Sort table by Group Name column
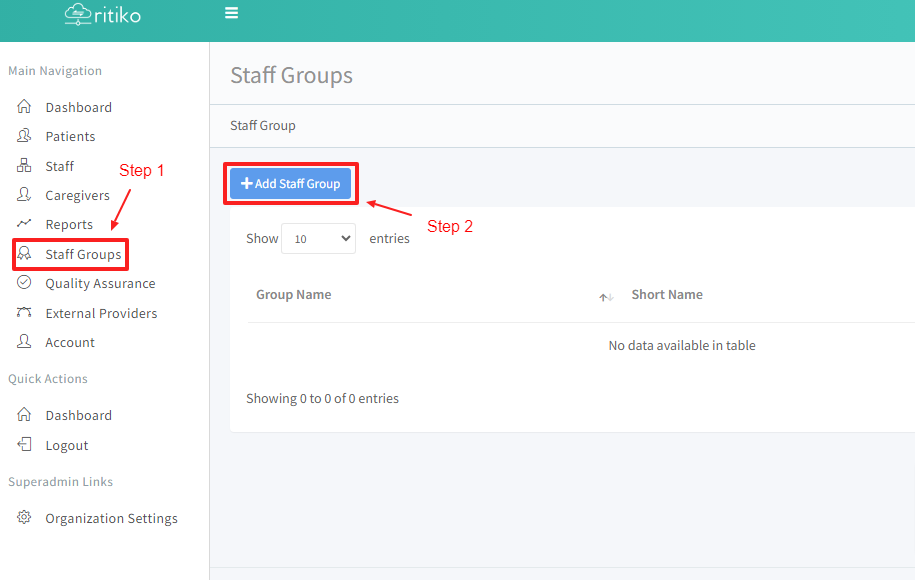Viewport: 915px width, 580px height. 294,295
